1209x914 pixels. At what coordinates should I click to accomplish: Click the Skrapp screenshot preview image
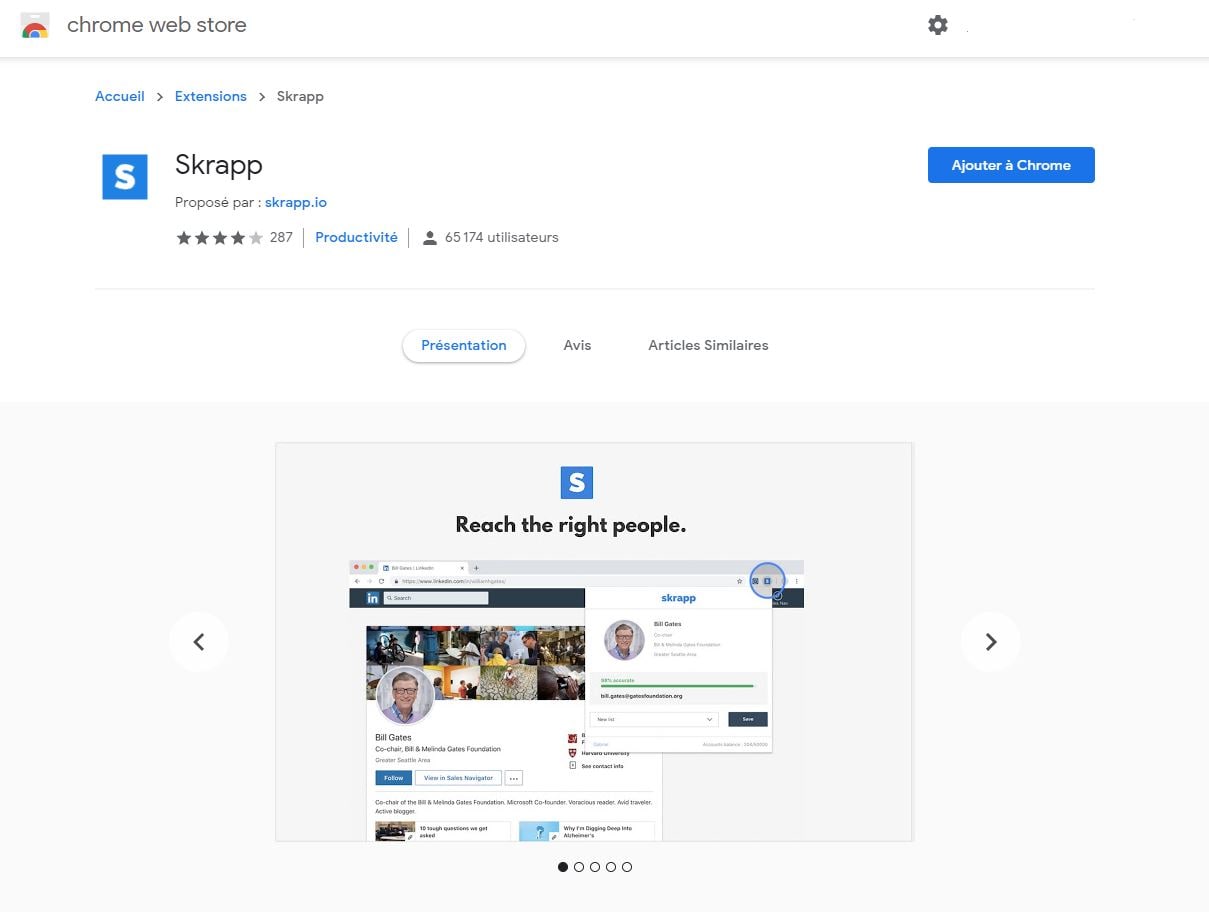click(594, 642)
